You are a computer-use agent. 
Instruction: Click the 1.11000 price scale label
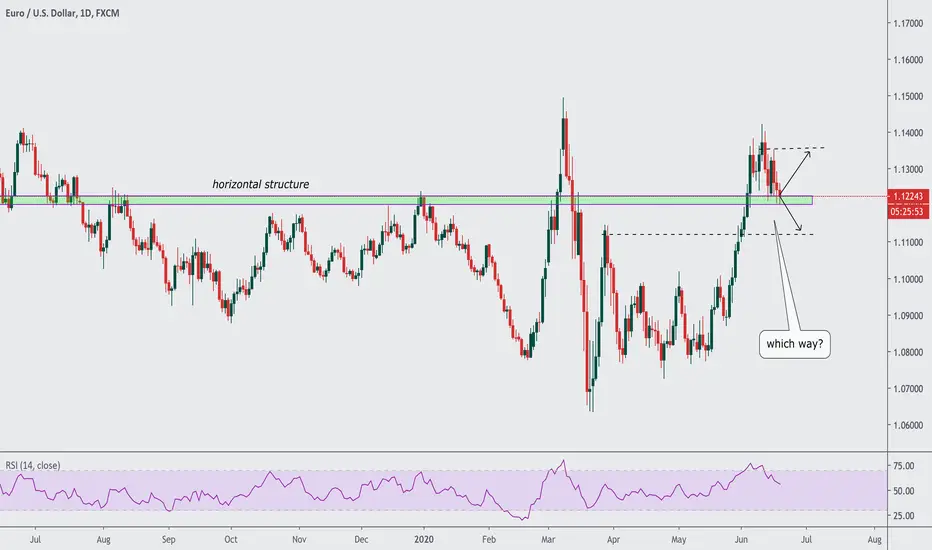(x=908, y=243)
